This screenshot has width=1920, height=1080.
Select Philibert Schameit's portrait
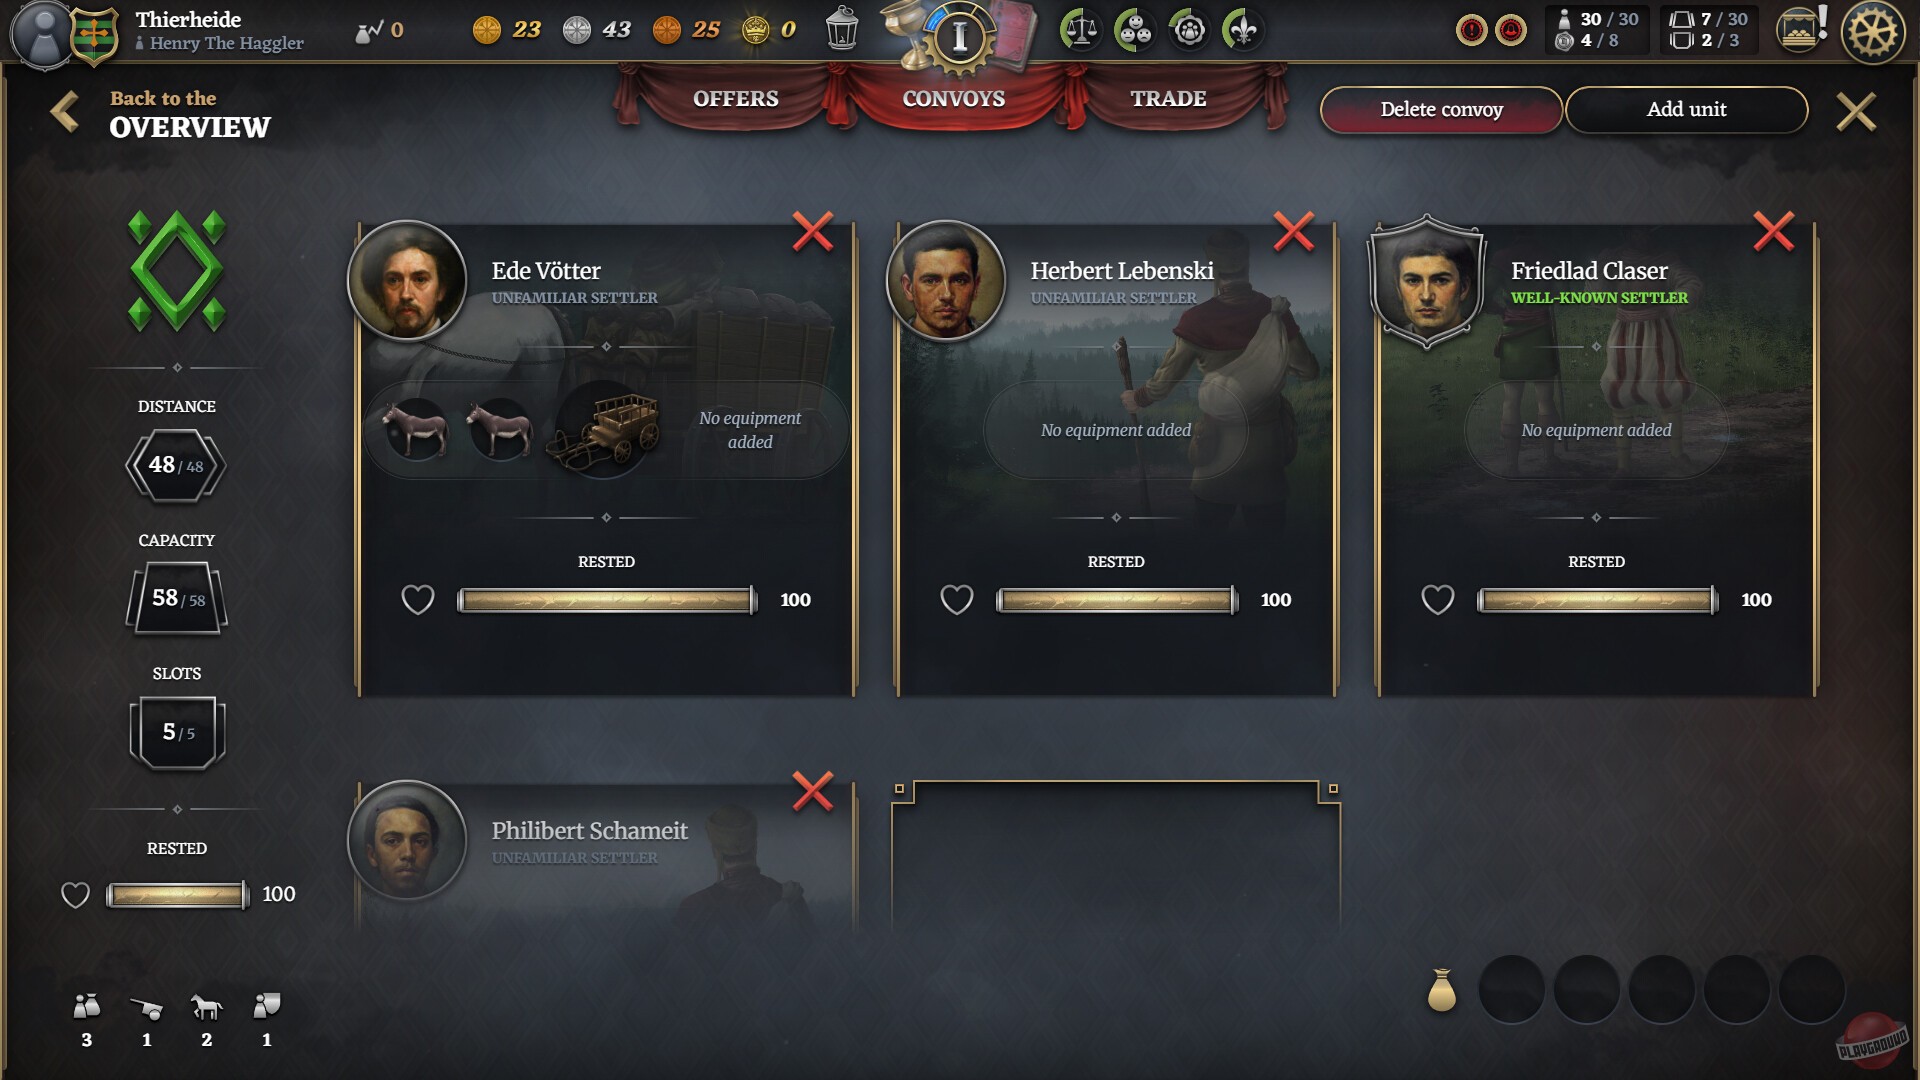tap(407, 840)
